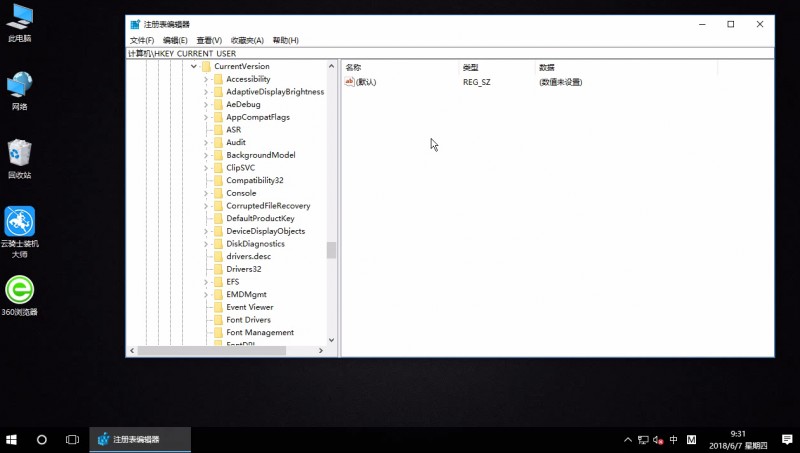
Task: Open the 帮助(H) menu
Action: coord(286,40)
